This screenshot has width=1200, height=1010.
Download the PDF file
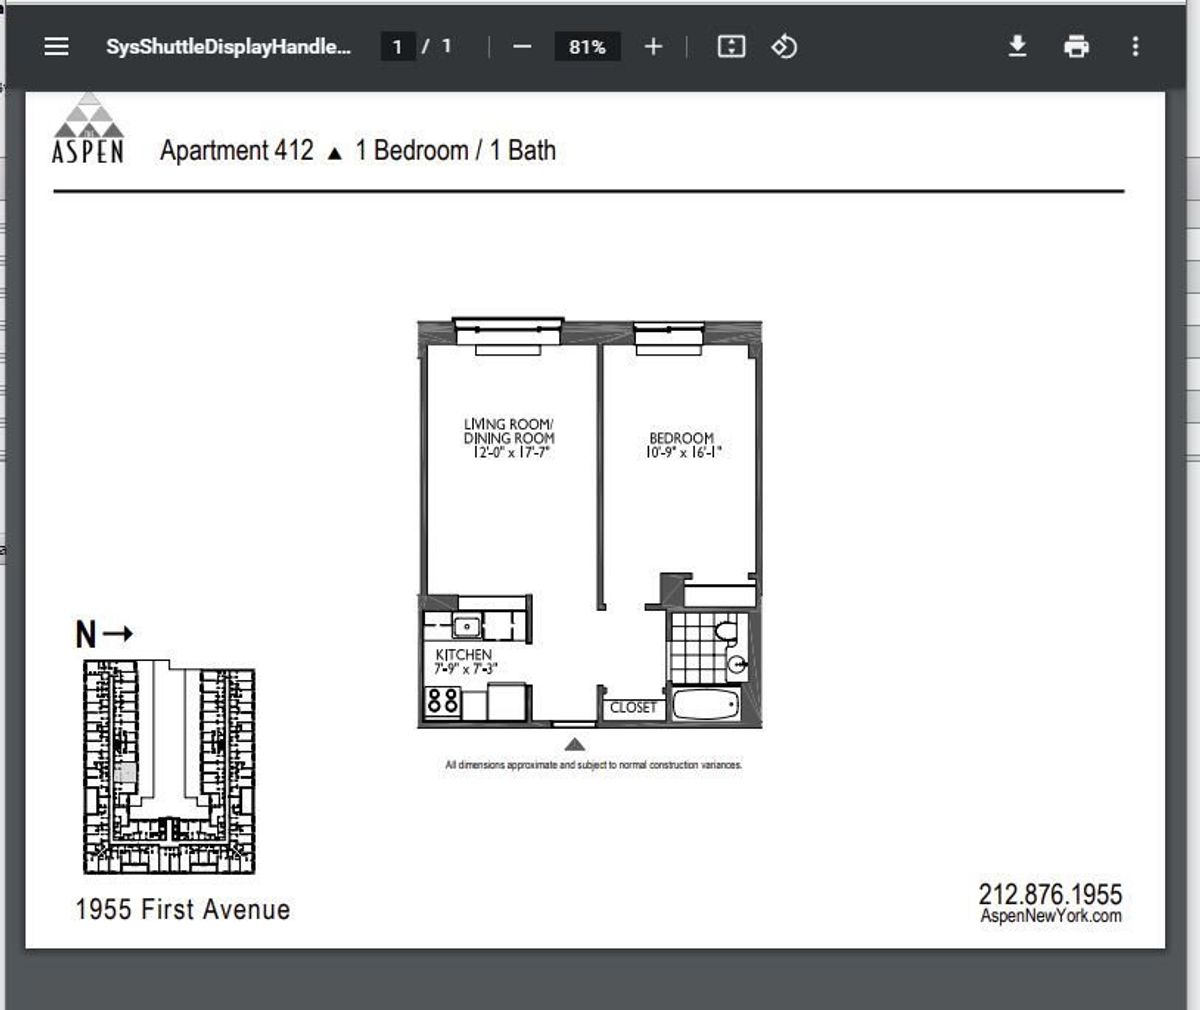pyautogui.click(x=1017, y=46)
